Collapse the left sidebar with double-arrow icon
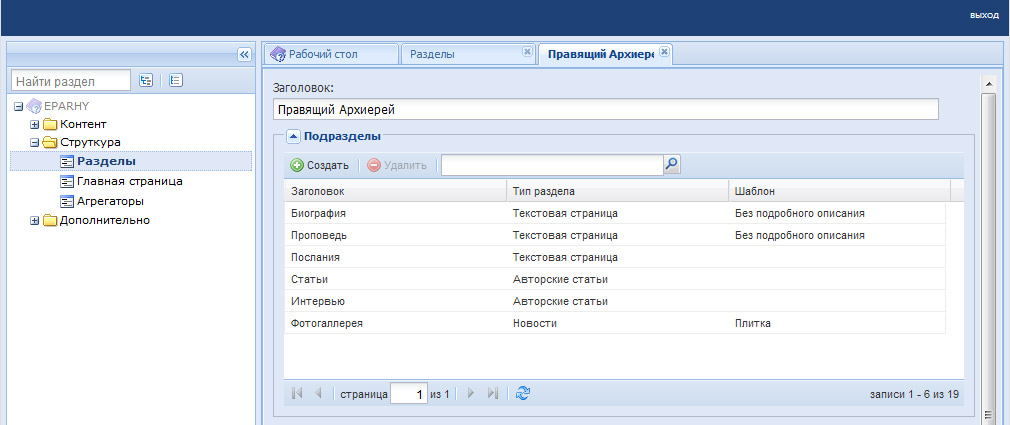This screenshot has width=1010, height=425. click(244, 55)
